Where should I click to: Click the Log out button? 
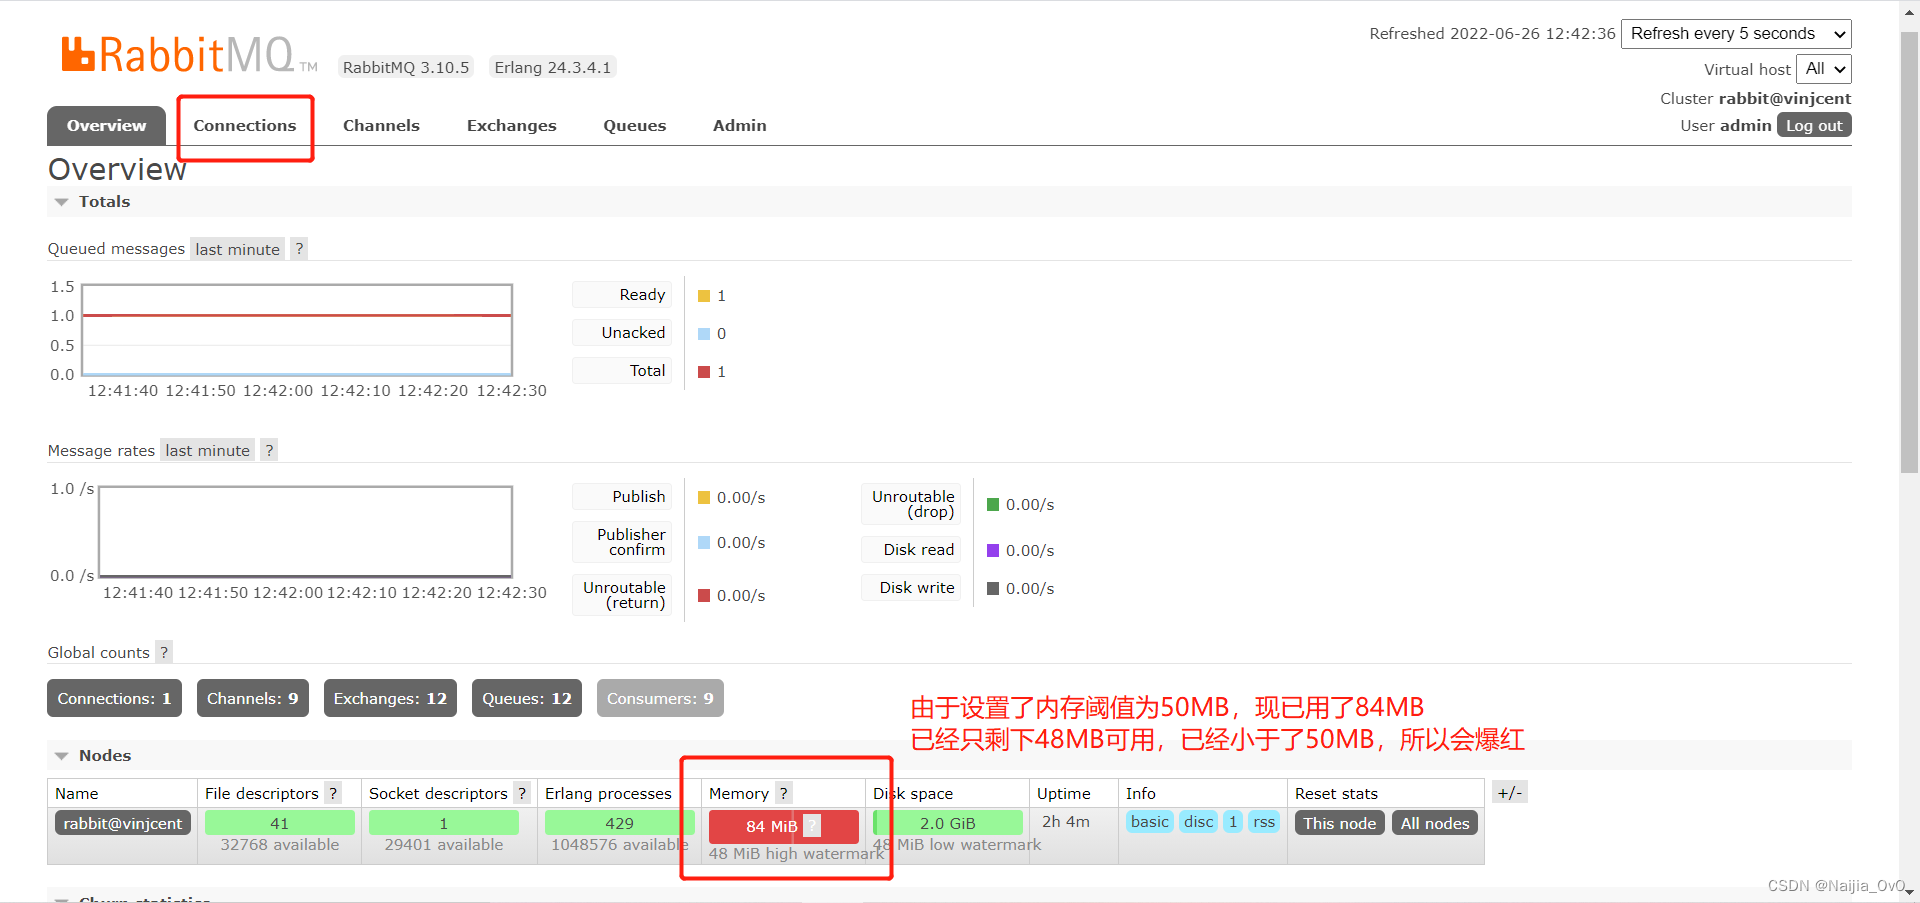[1814, 126]
